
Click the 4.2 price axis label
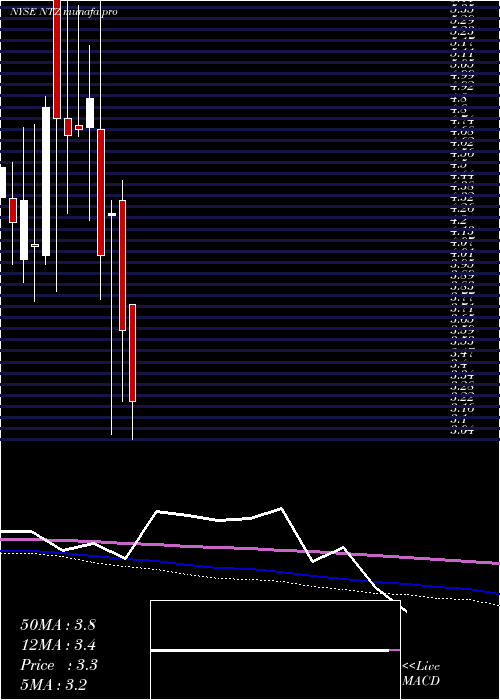[x=459, y=221]
